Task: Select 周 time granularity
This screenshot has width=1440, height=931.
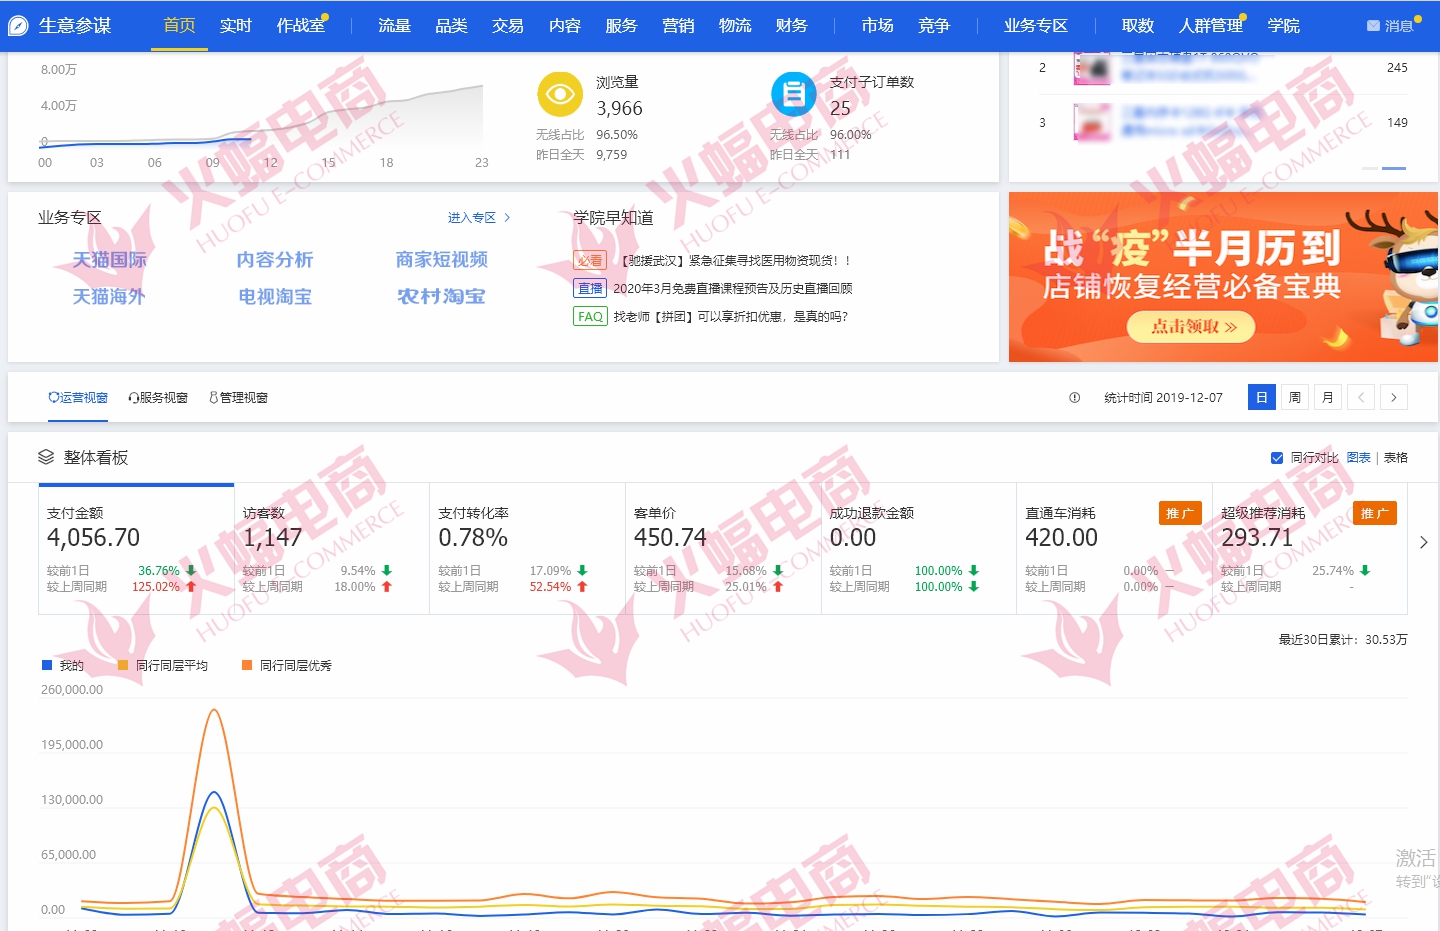Action: [x=1295, y=397]
